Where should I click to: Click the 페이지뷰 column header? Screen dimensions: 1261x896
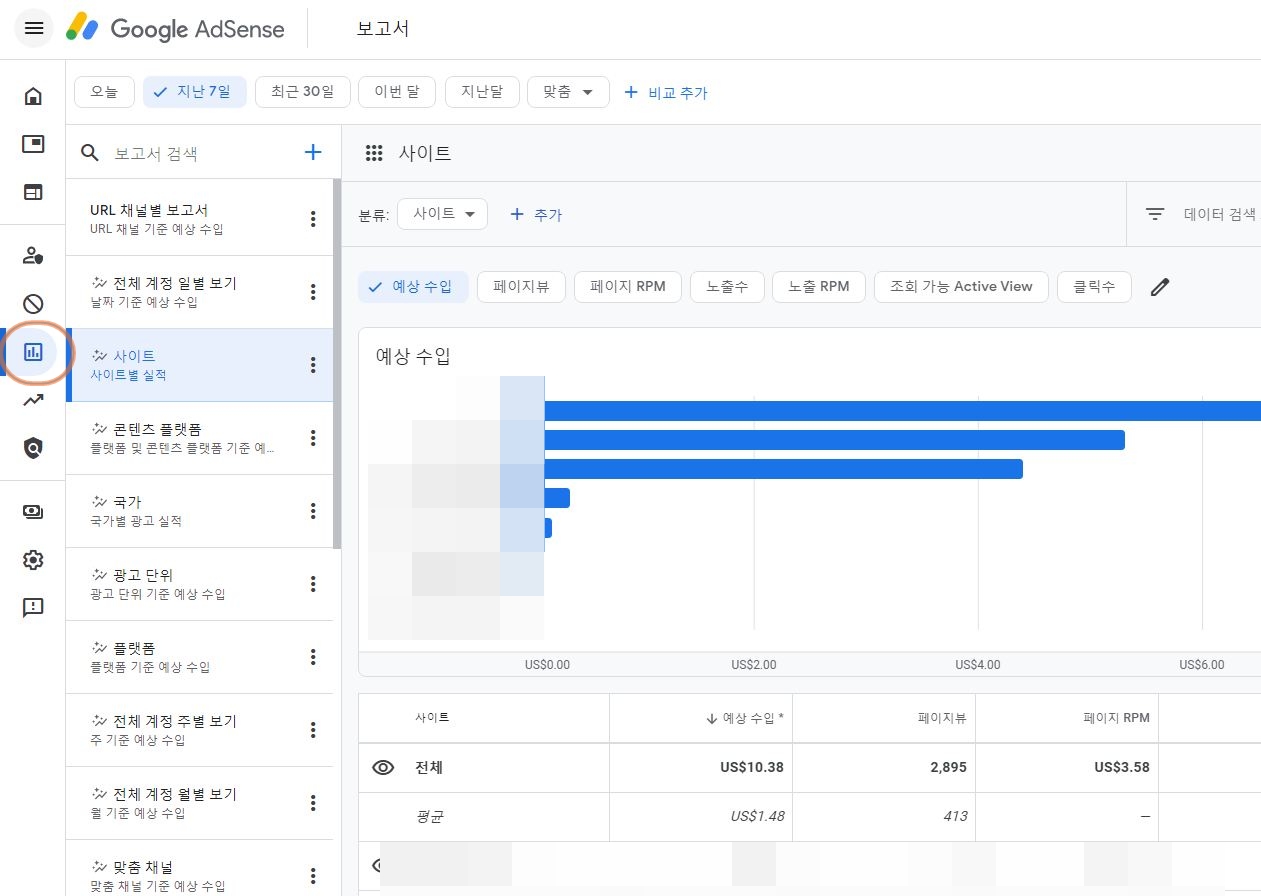(942, 718)
